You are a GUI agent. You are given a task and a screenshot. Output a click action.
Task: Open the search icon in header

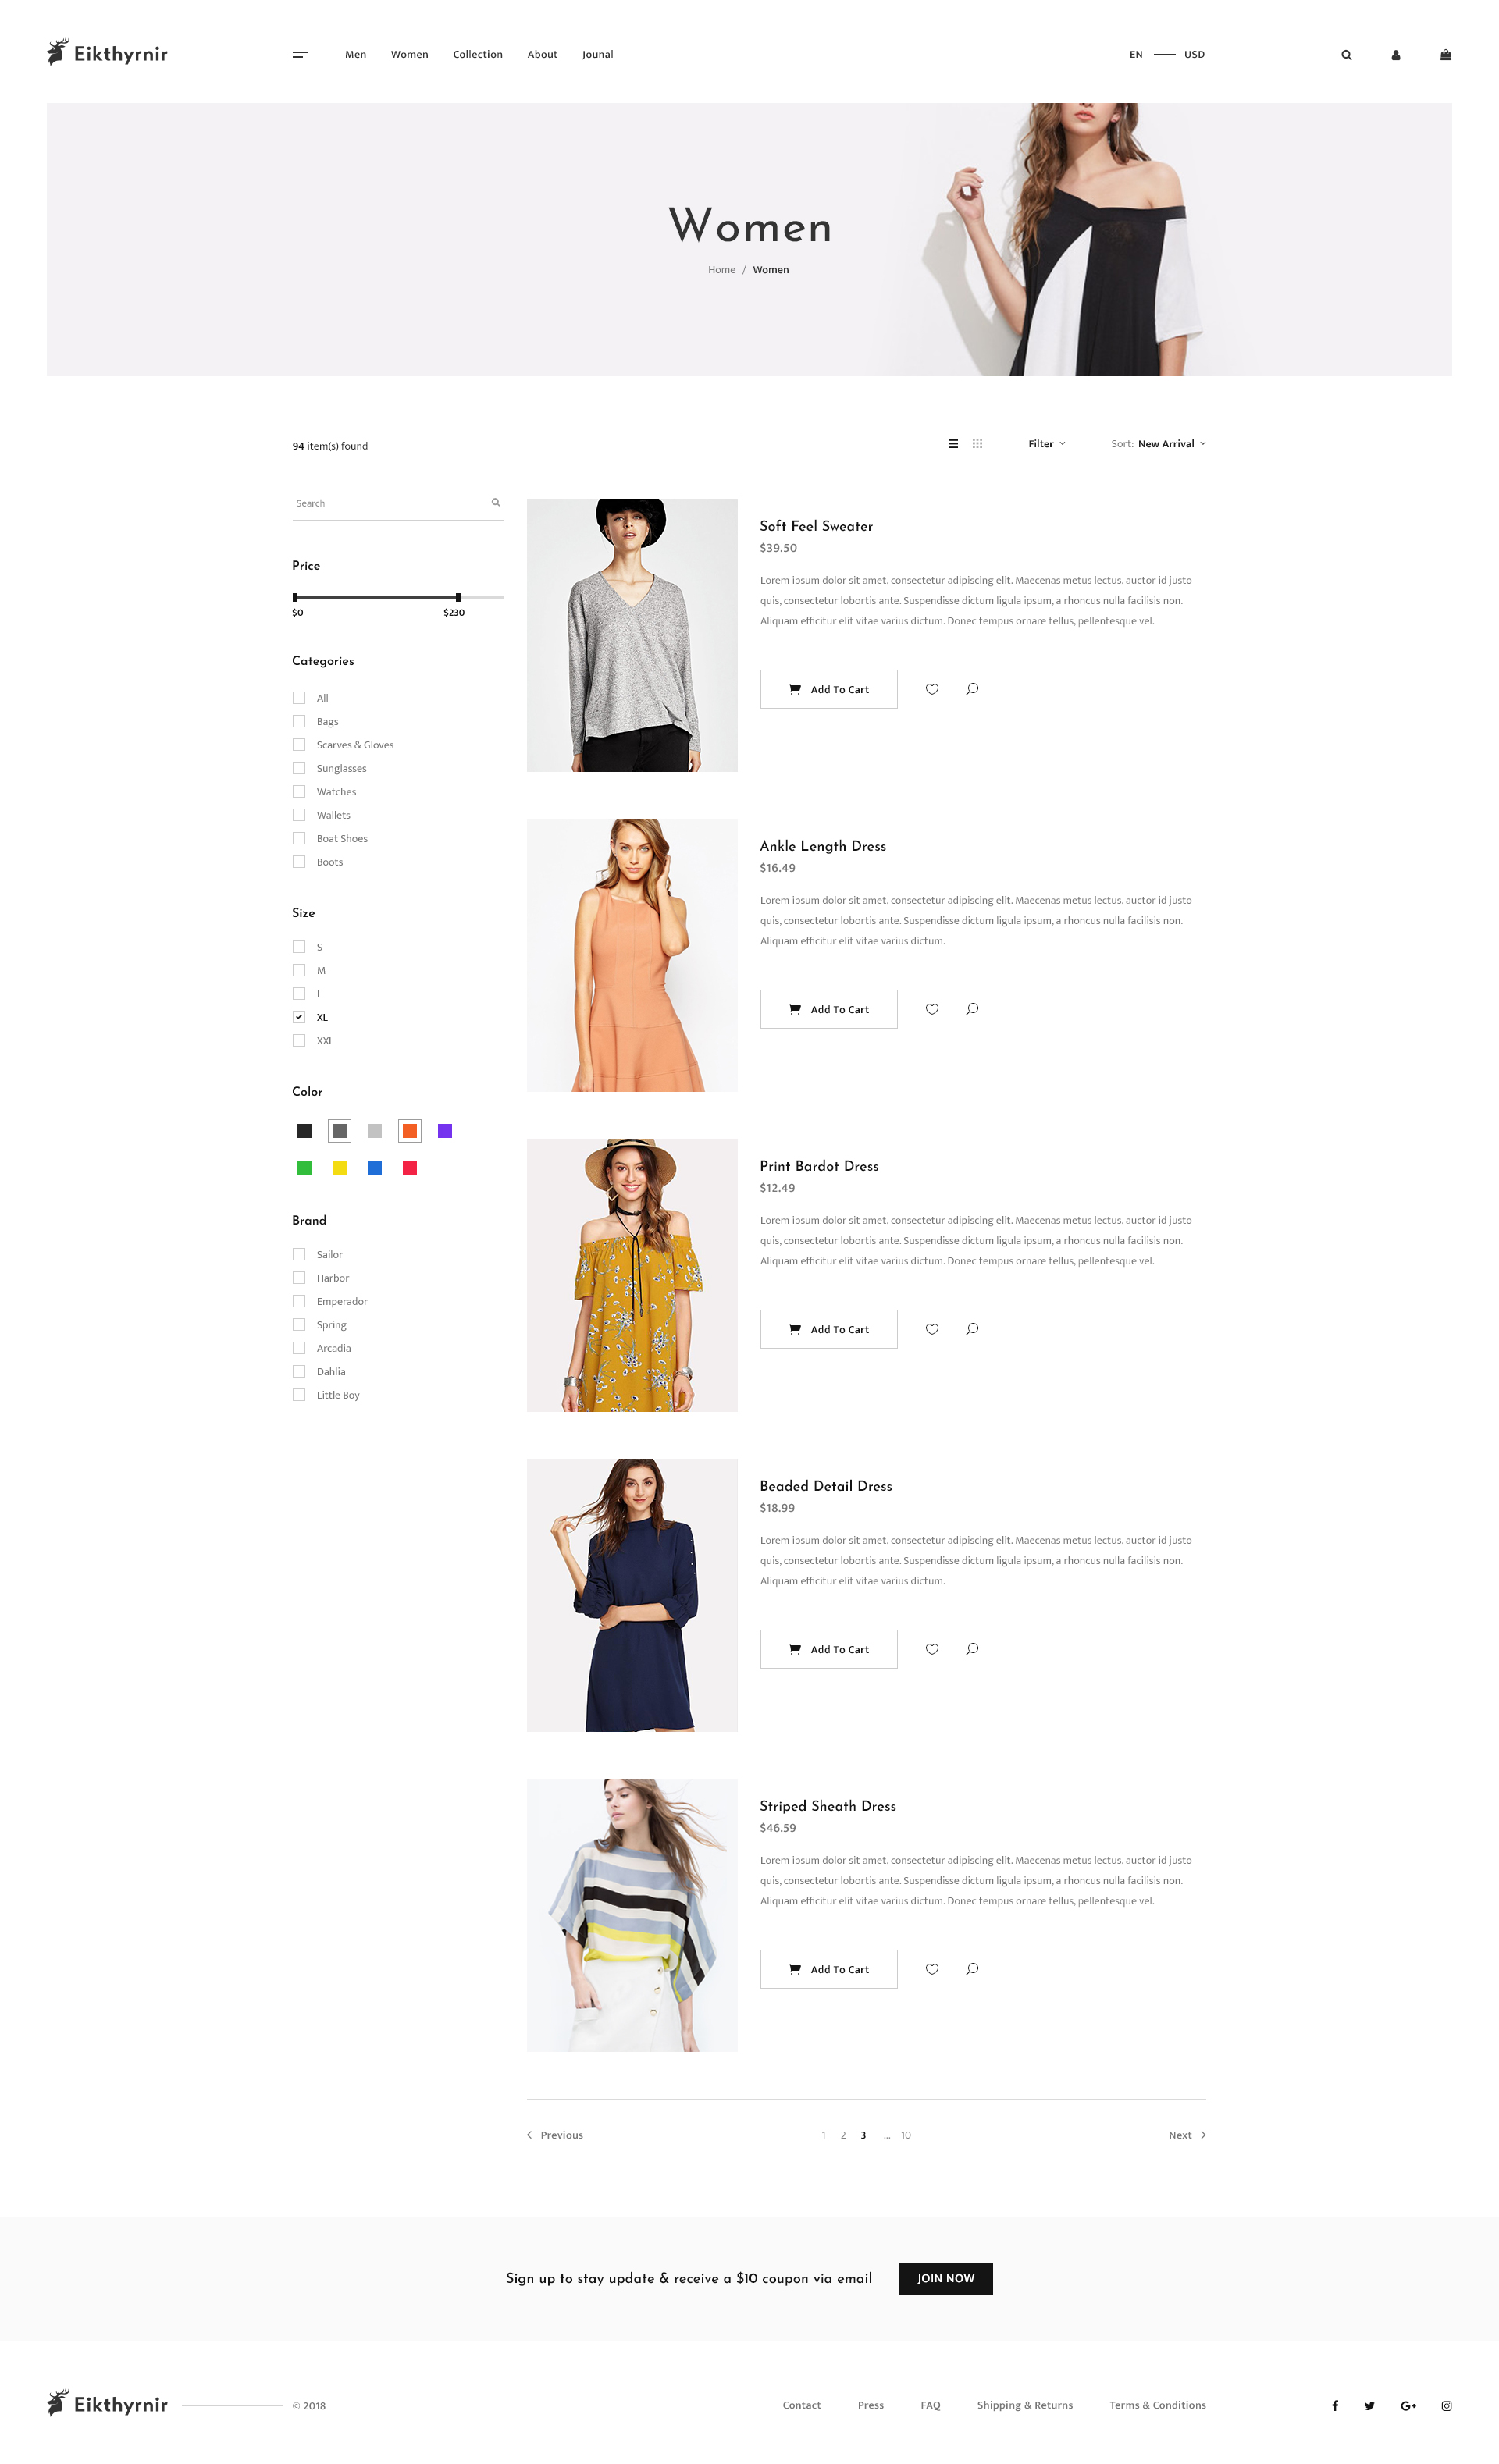[1346, 55]
